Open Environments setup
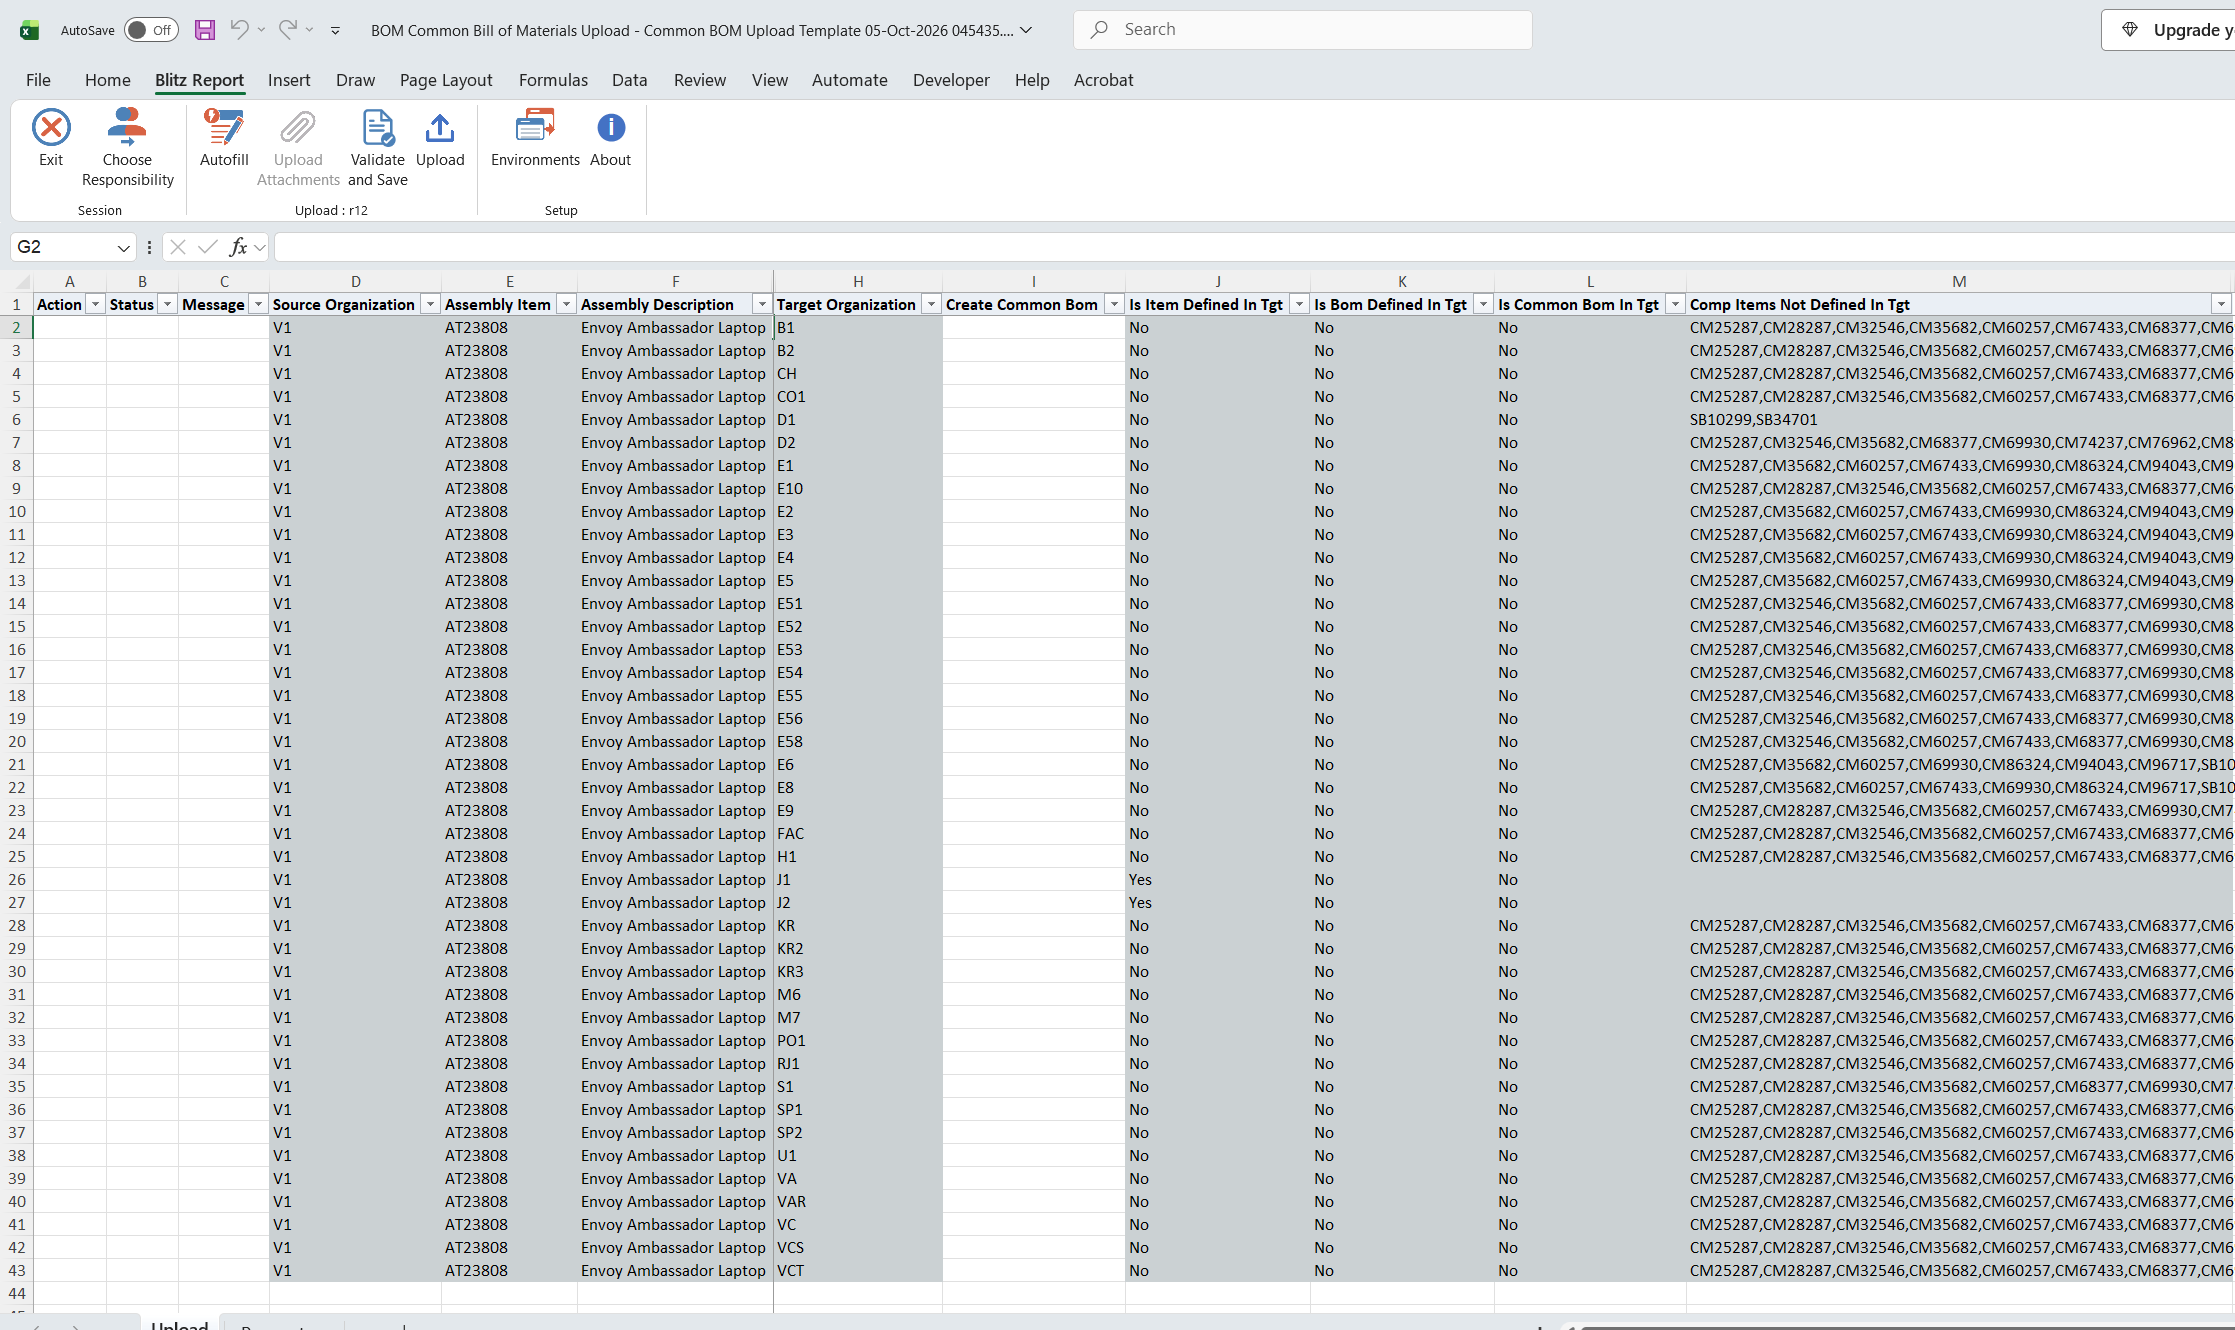Viewport: 2235px width, 1330px height. click(535, 138)
